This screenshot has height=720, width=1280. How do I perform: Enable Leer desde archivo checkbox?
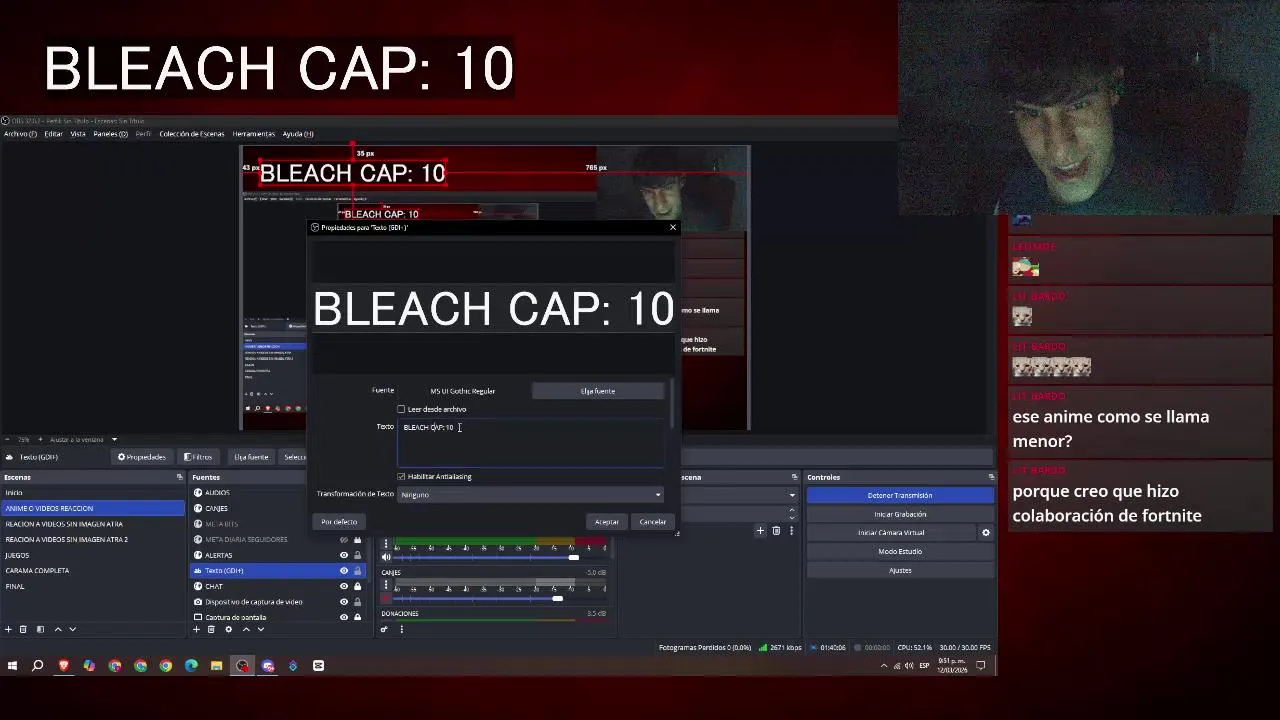pyautogui.click(x=401, y=409)
